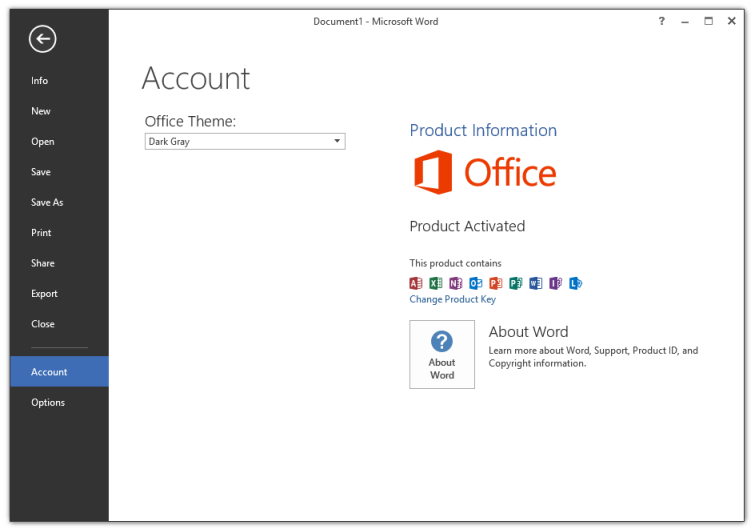Click the Publisher app icon
755x529 pixels.
(x=516, y=284)
